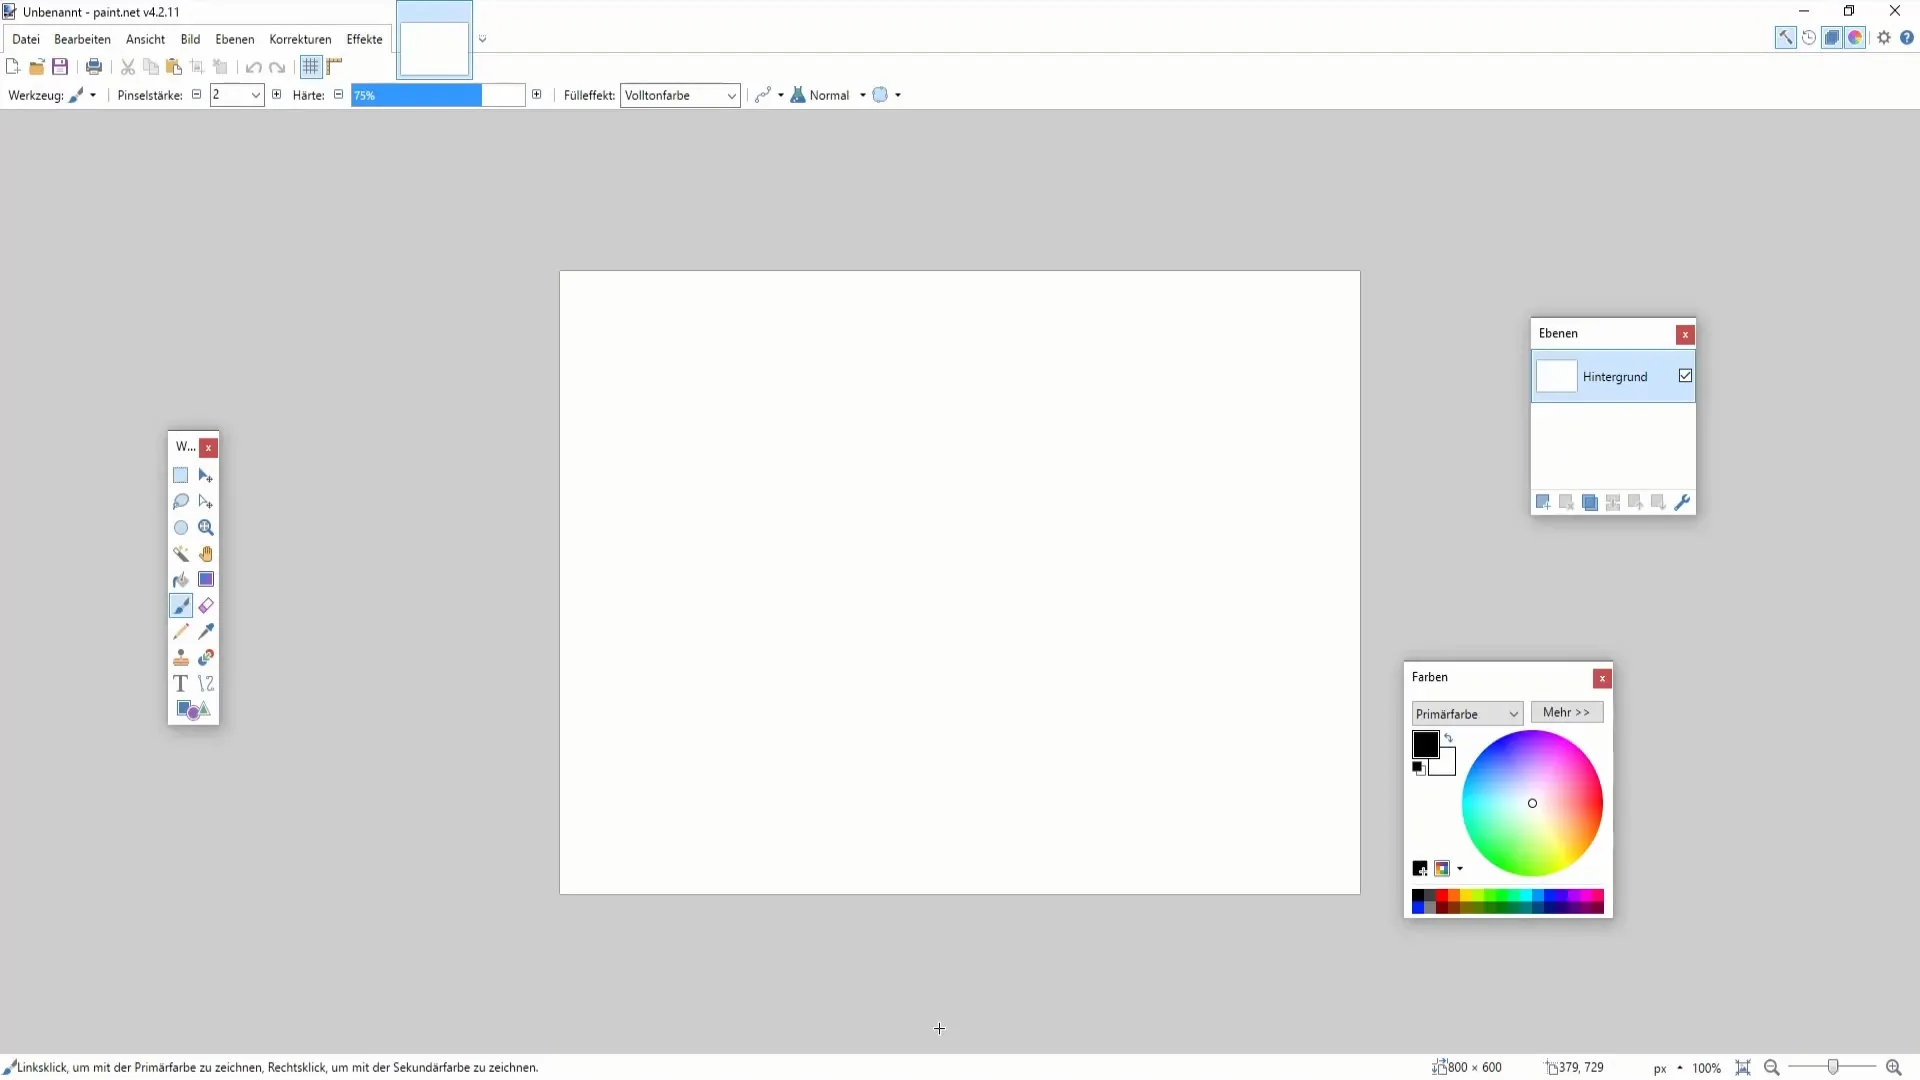Toggle Background layer visibility checkbox
1920x1080 pixels.
[1685, 376]
